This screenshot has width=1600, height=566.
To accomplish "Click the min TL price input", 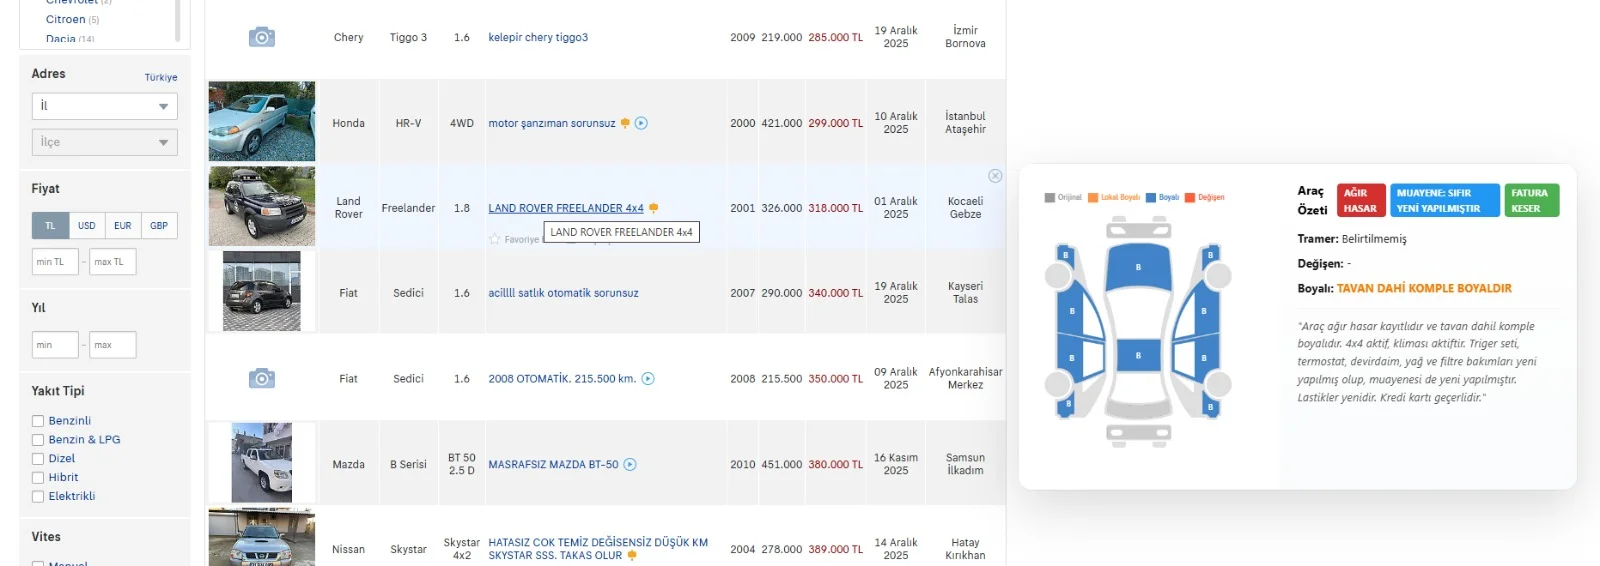I will pyautogui.click(x=54, y=262).
